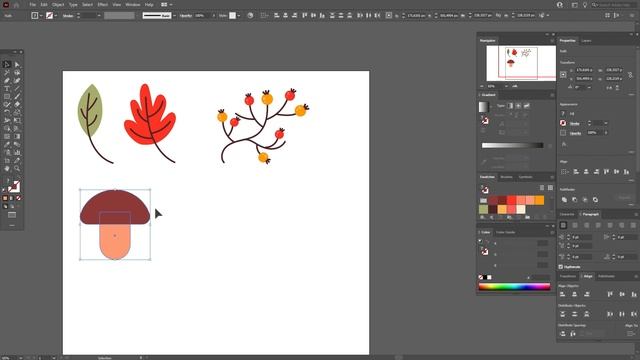640x360 pixels.
Task: Open the Window menu
Action: coord(133,4)
